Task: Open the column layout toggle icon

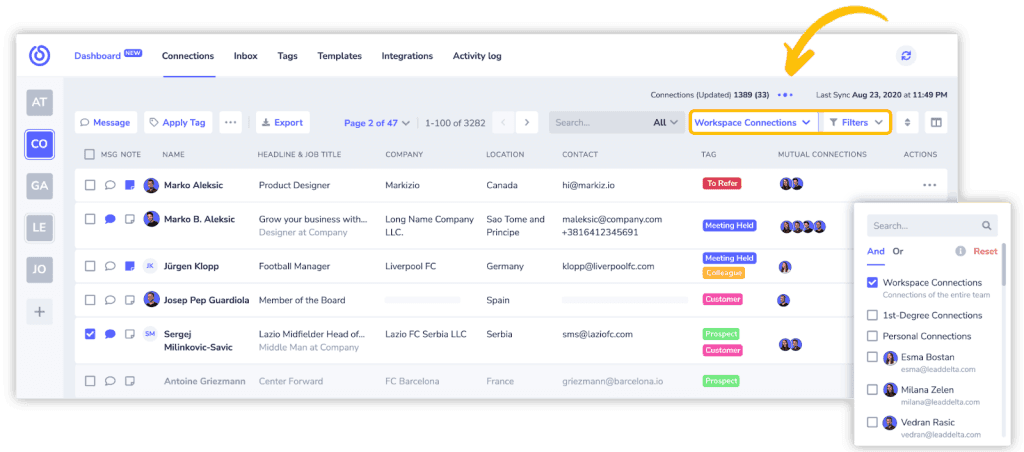Action: (x=936, y=122)
